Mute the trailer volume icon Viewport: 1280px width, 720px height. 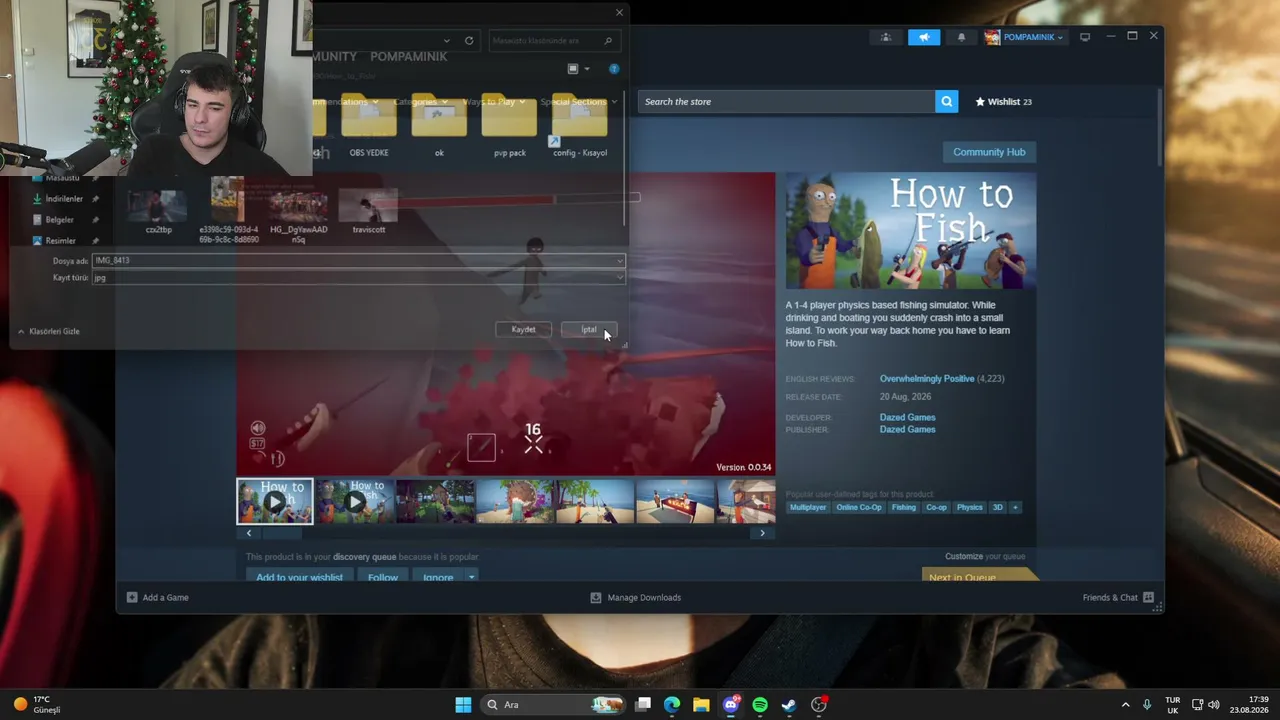tap(258, 428)
